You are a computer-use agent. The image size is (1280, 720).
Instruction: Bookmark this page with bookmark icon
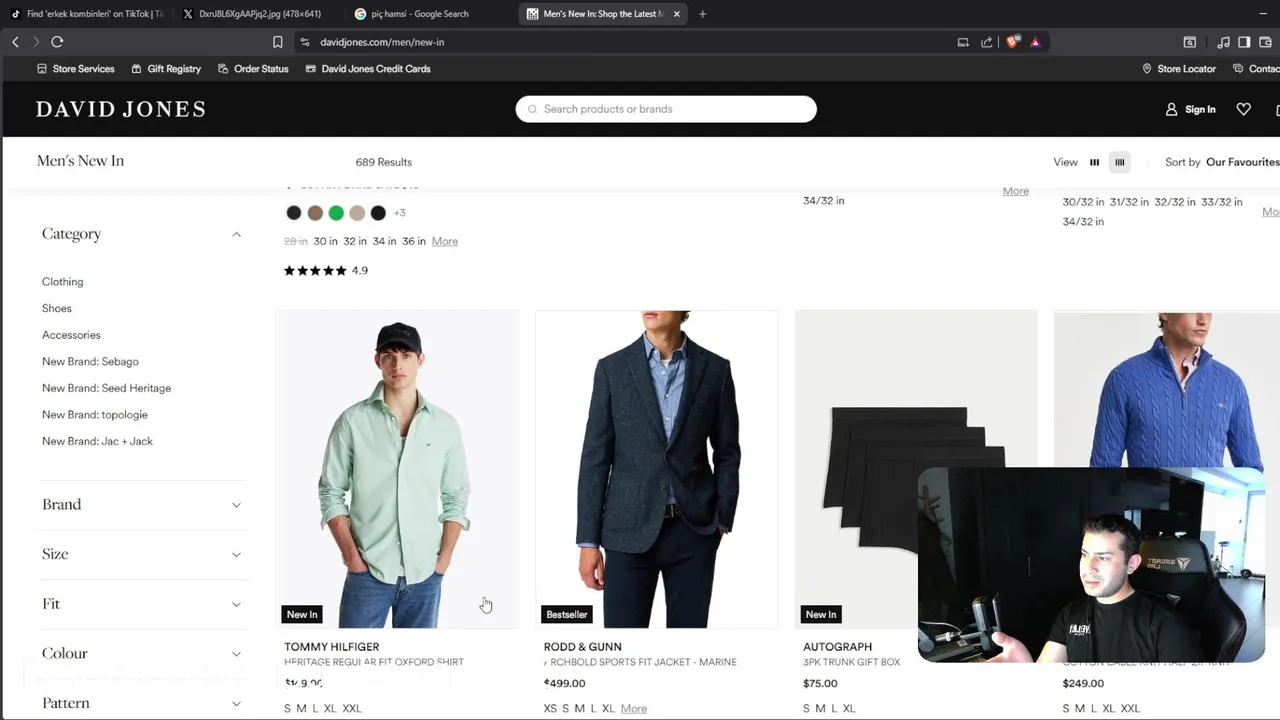pyautogui.click(x=278, y=42)
